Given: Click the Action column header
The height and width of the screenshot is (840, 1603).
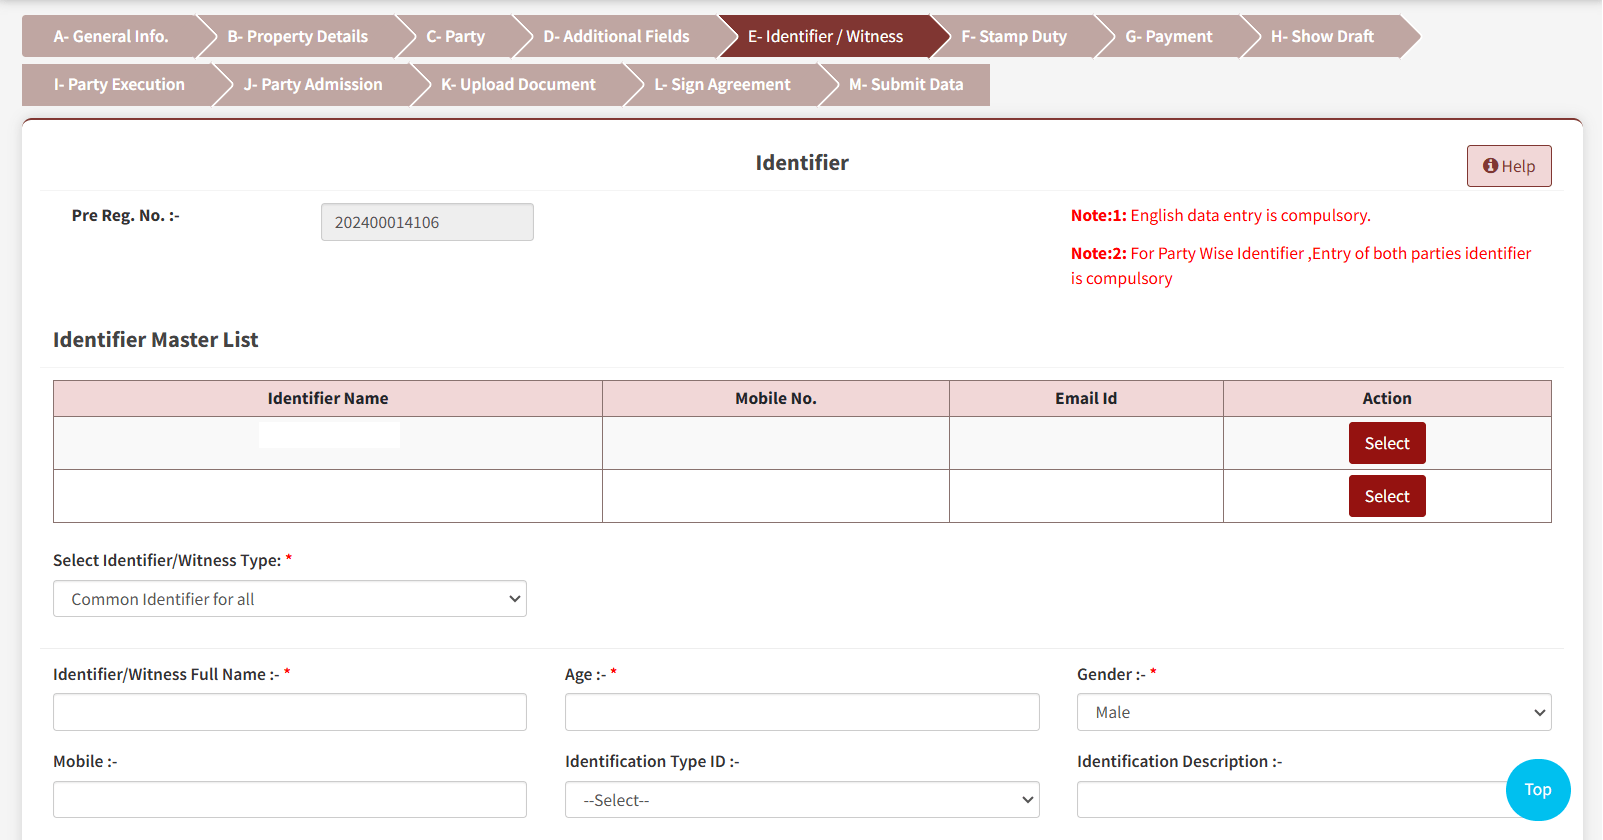Looking at the screenshot, I should pos(1387,398).
